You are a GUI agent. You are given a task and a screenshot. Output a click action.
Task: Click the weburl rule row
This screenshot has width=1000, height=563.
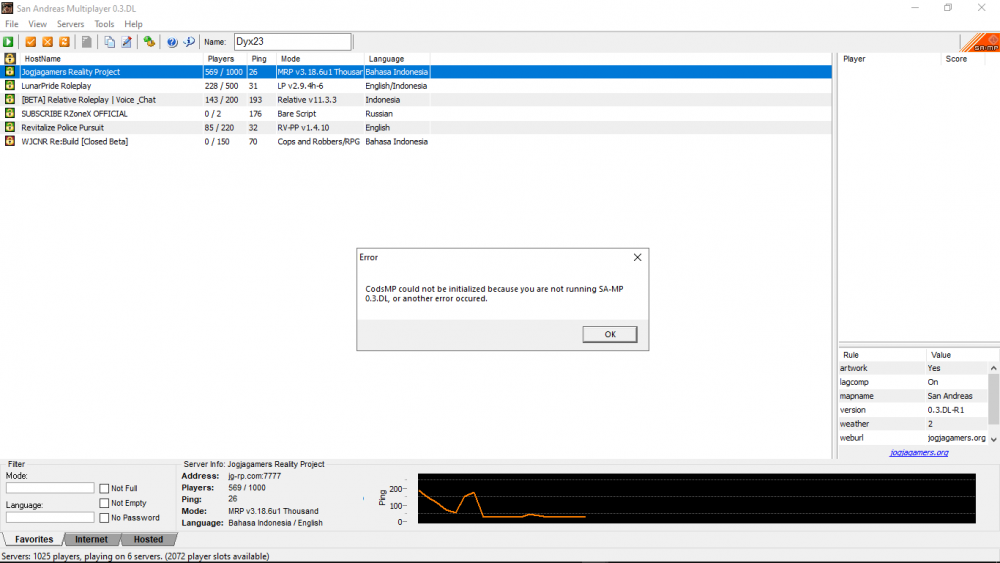point(913,438)
